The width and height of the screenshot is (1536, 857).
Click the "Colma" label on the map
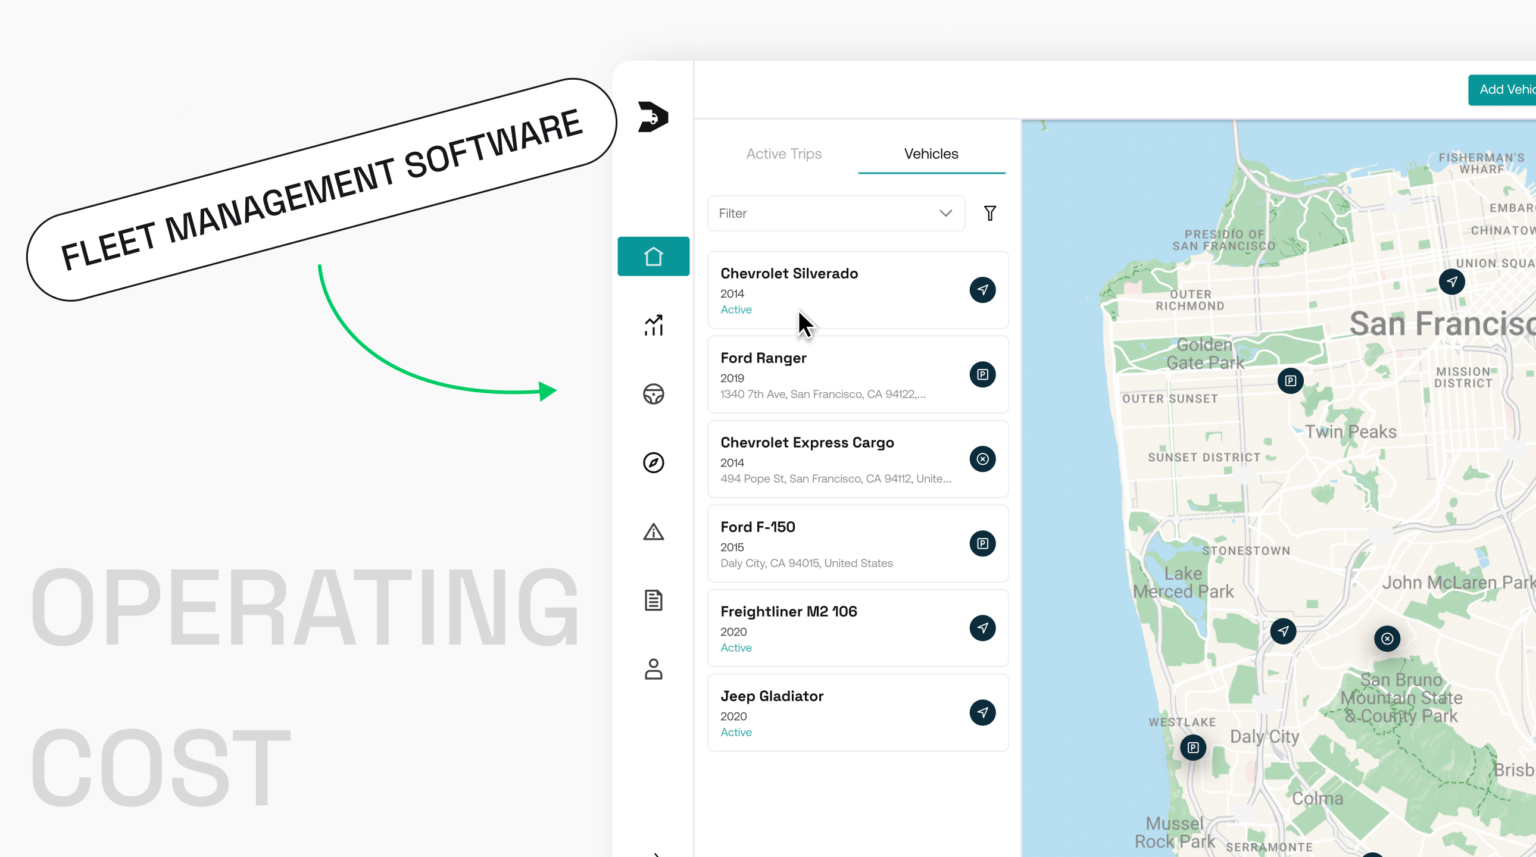(1318, 798)
